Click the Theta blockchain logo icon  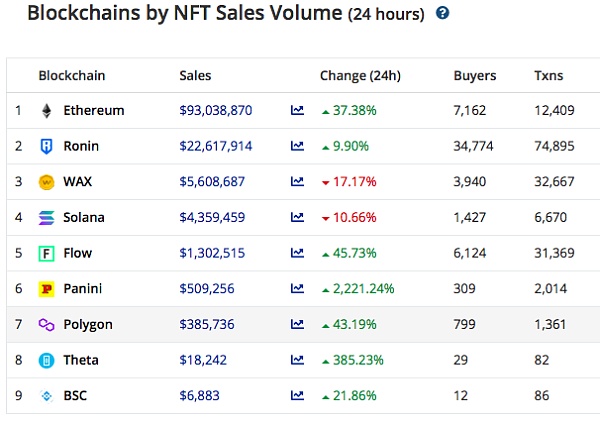46,360
